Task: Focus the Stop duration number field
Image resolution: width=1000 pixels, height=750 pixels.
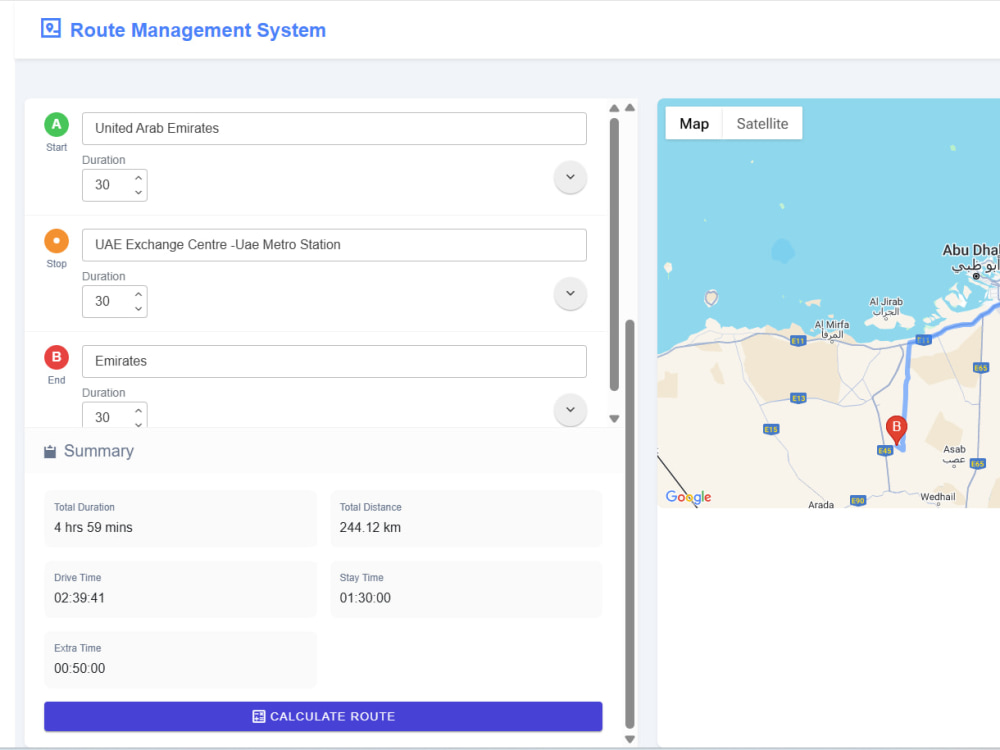Action: (115, 302)
